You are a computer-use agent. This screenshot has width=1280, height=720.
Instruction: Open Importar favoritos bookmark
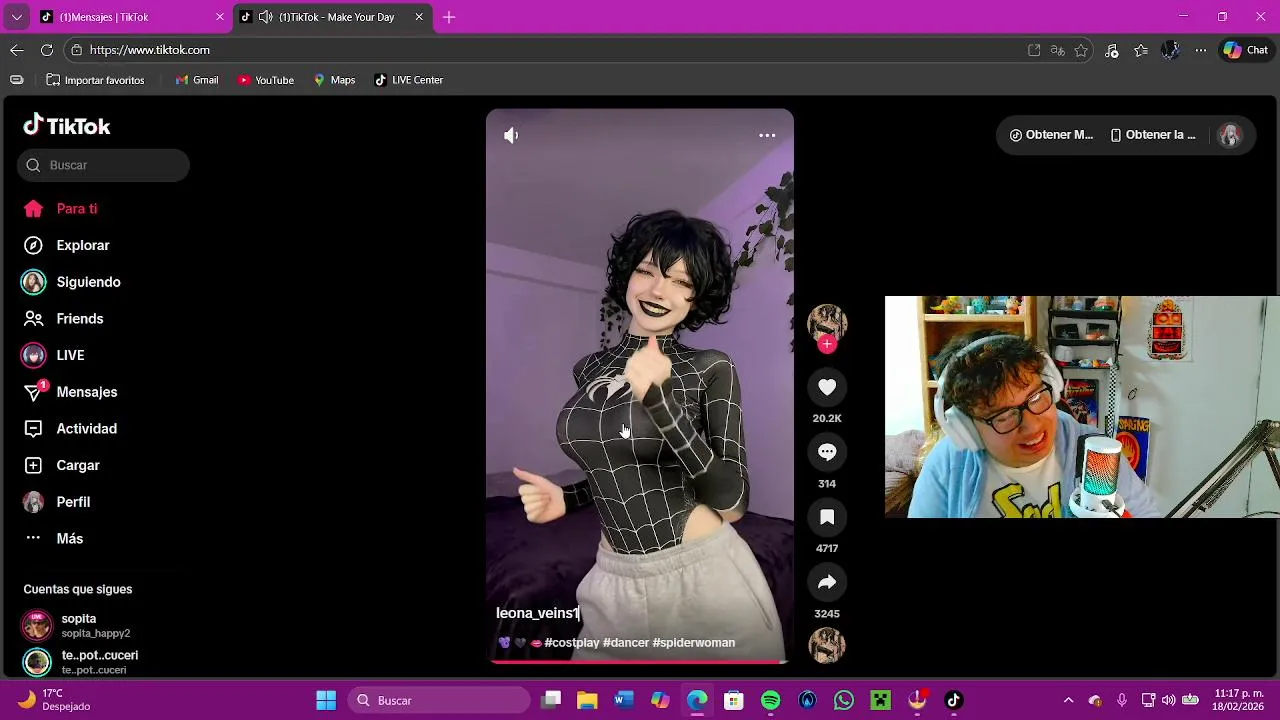95,80
